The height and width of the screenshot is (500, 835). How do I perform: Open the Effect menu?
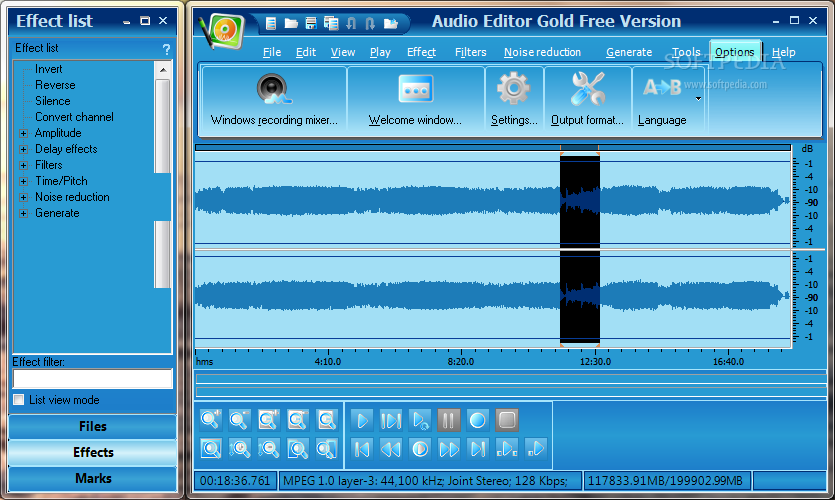coord(421,52)
